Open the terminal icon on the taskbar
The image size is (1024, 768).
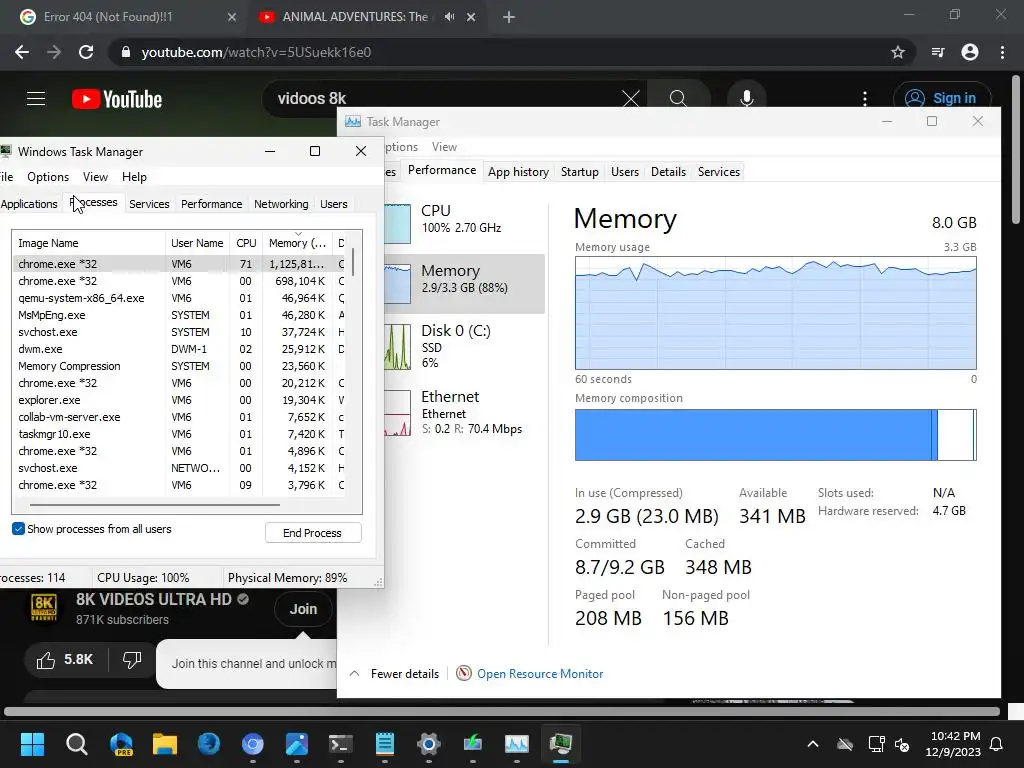(340, 744)
